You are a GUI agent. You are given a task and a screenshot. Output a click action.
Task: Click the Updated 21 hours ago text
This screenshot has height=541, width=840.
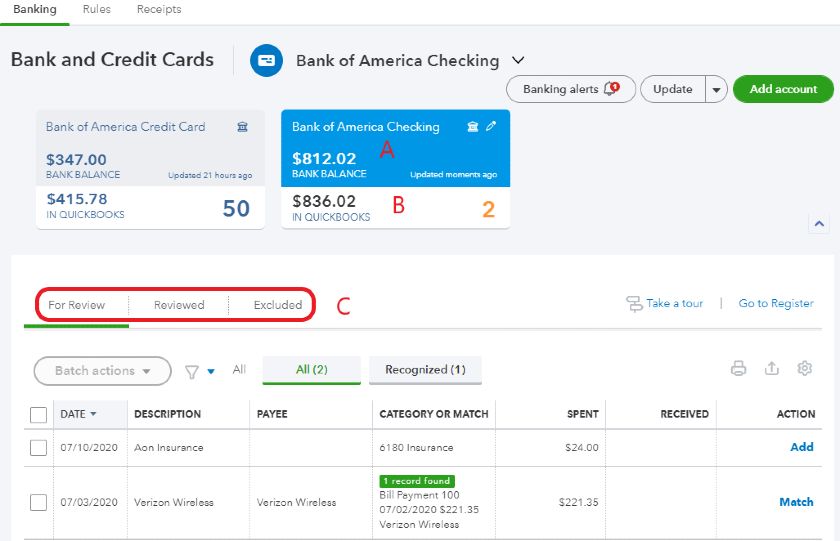(x=210, y=175)
